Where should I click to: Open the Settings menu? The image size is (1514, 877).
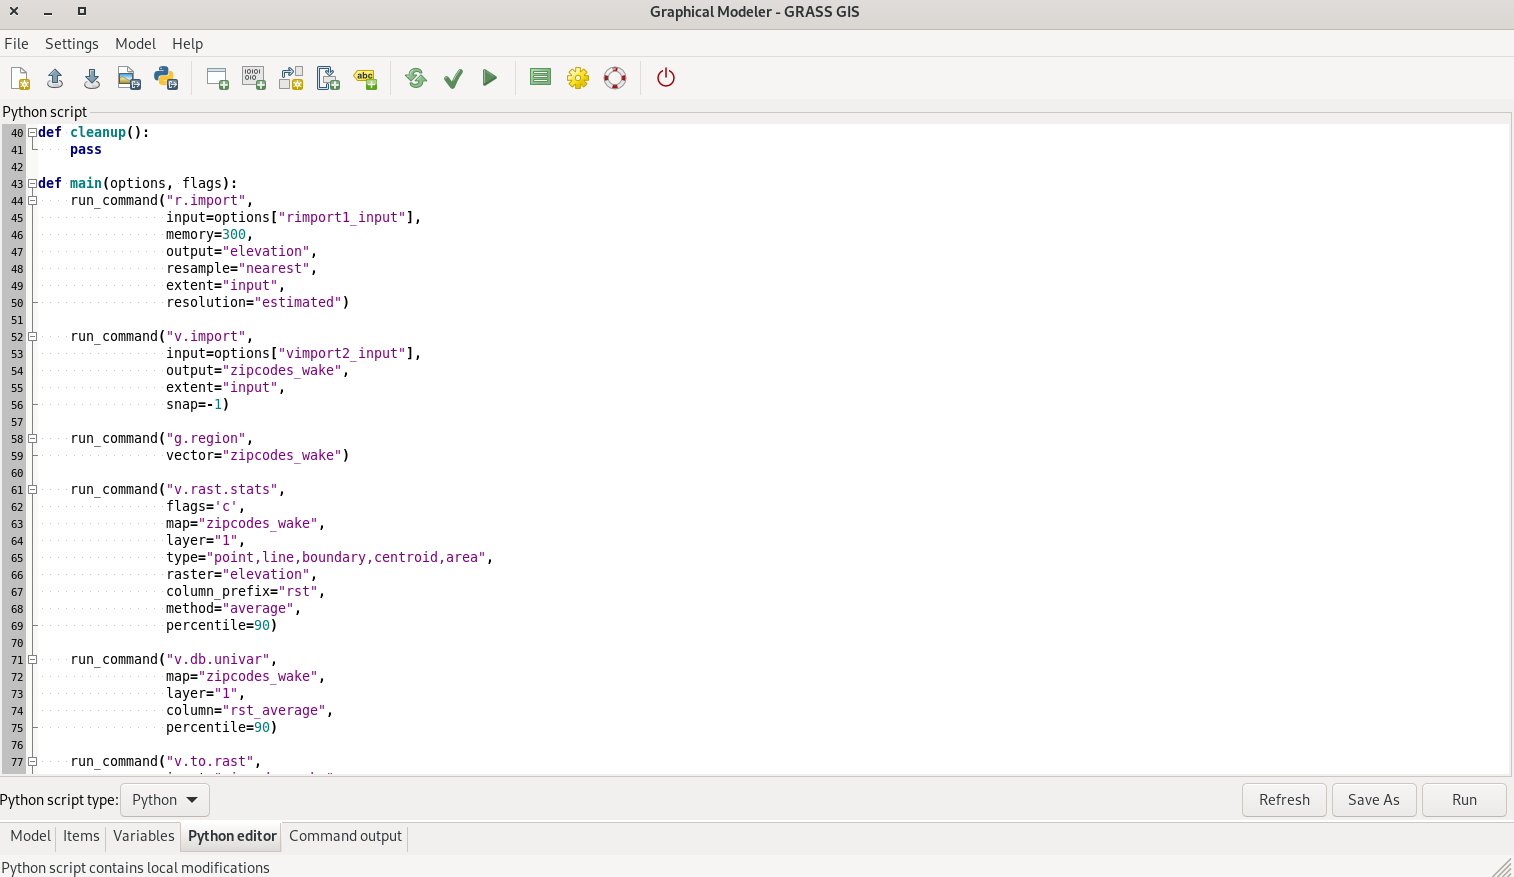point(71,44)
